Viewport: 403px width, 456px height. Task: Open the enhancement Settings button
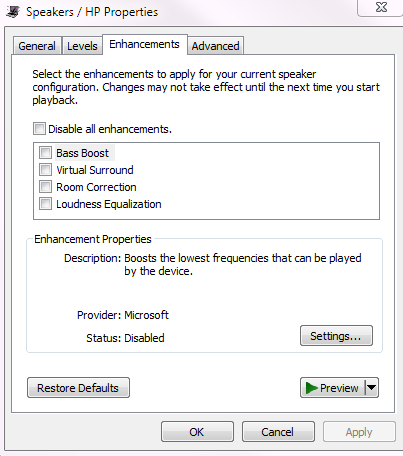click(x=336, y=336)
